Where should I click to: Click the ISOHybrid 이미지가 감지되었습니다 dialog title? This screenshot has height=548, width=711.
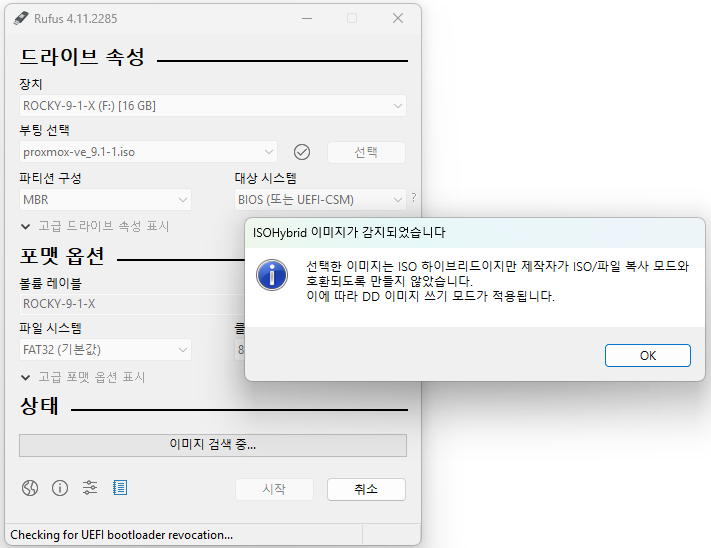tap(349, 233)
